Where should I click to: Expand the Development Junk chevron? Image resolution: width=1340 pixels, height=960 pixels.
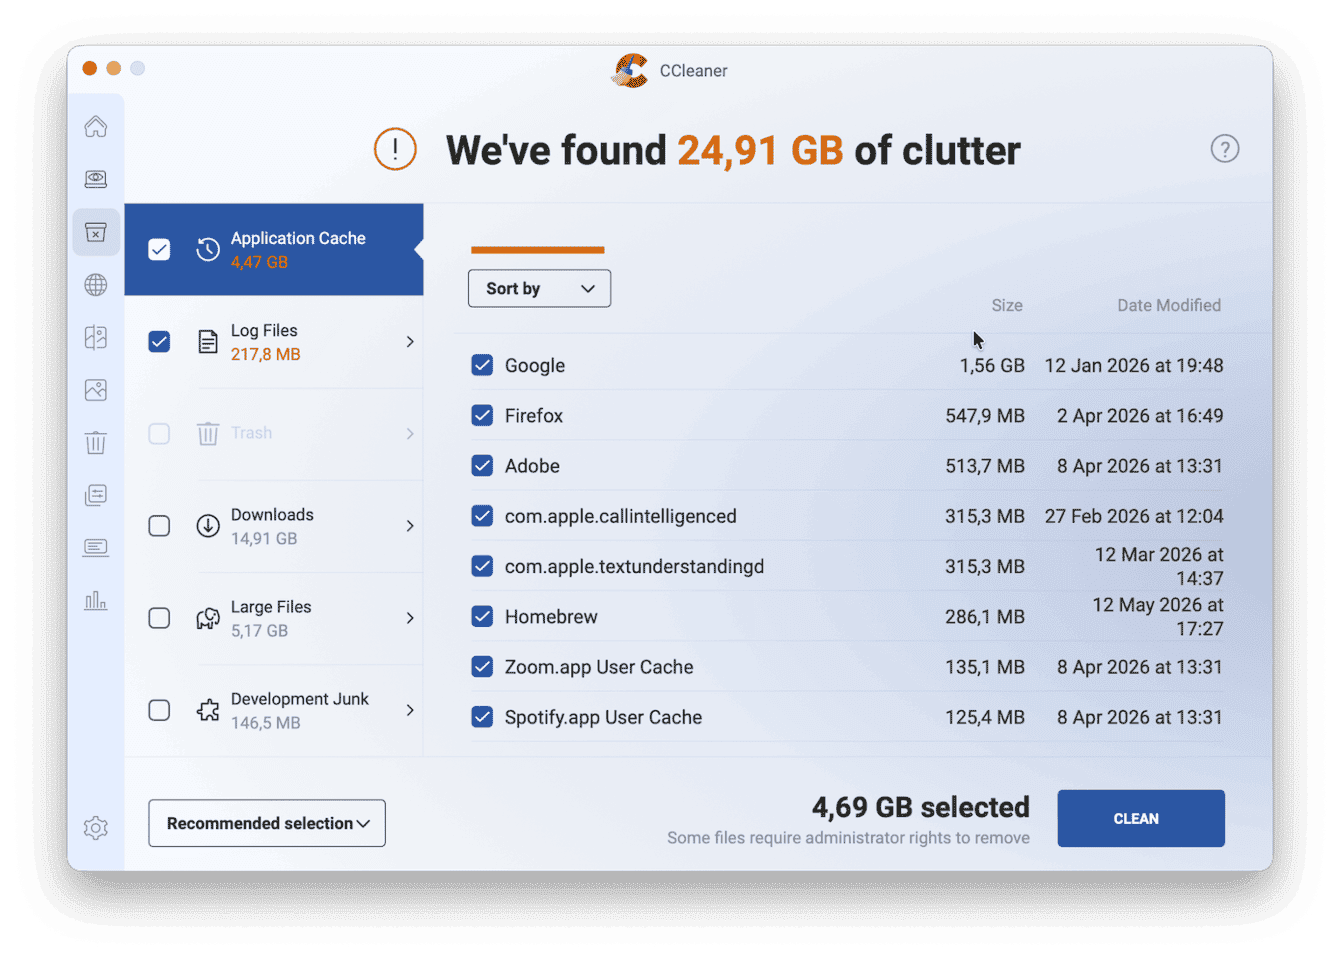[x=410, y=710]
